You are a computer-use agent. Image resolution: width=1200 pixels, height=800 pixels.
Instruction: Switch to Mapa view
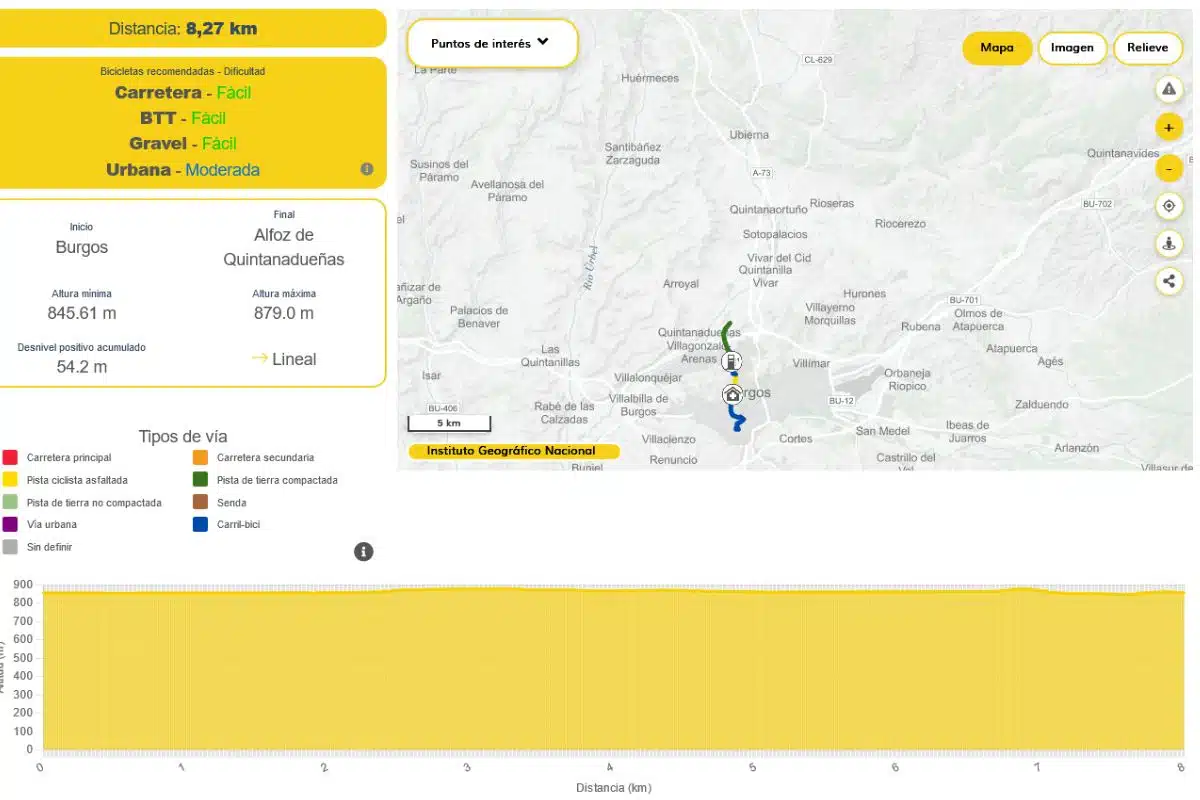coord(996,48)
